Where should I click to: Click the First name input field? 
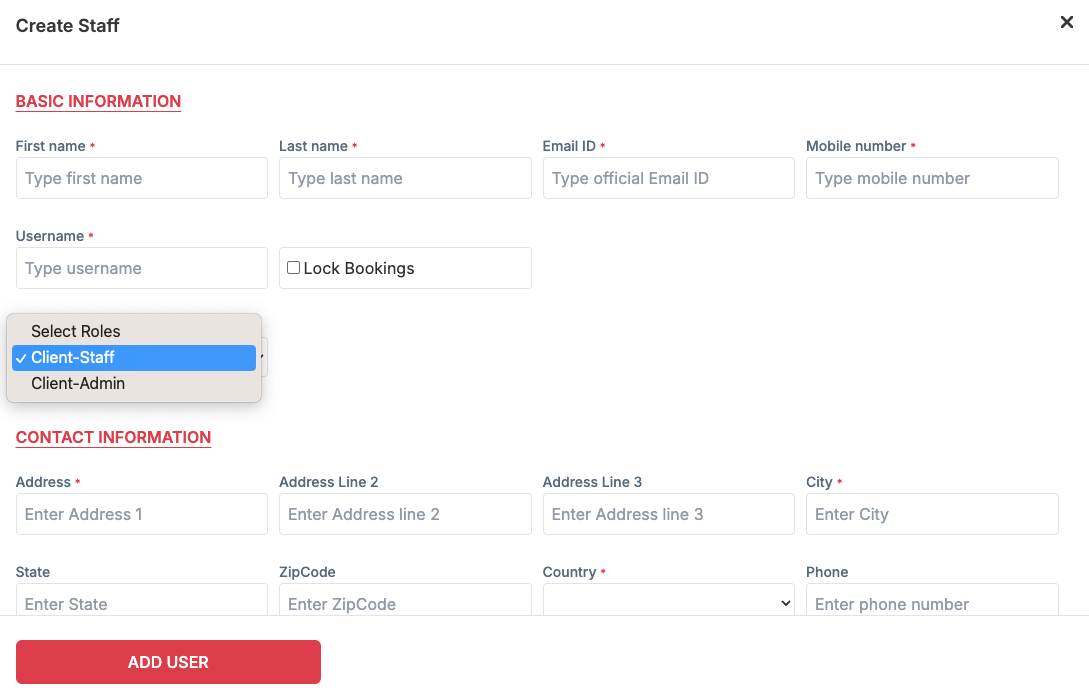(x=141, y=178)
